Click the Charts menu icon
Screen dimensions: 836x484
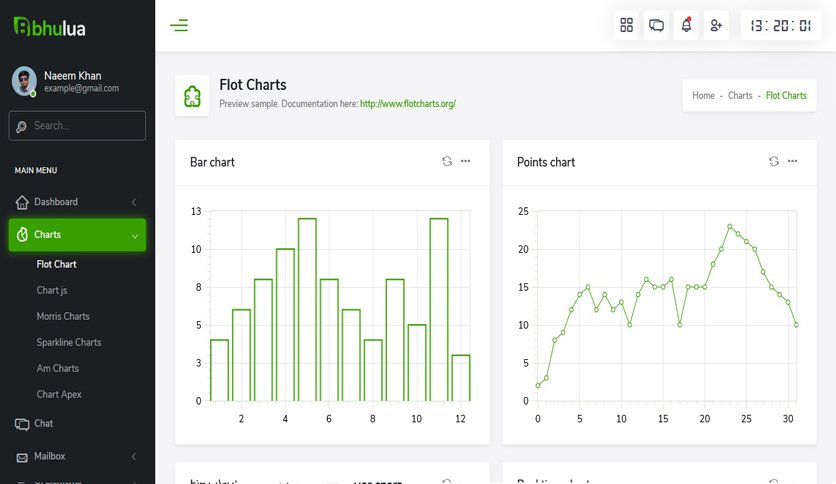coord(22,235)
